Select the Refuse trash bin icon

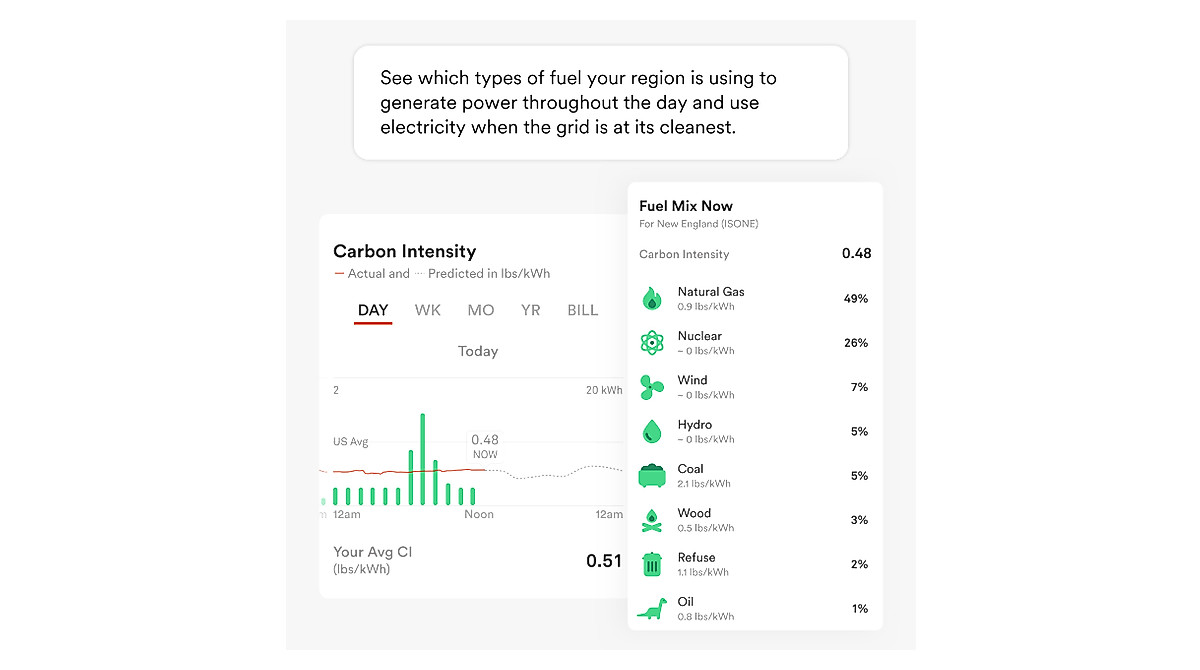(652, 563)
